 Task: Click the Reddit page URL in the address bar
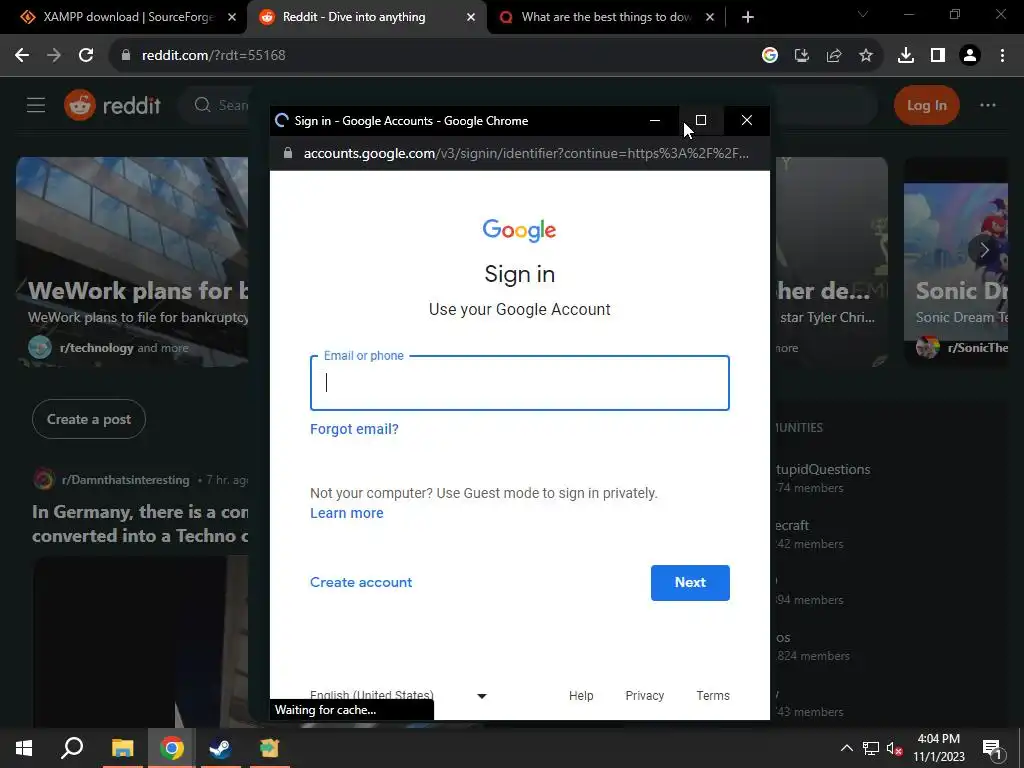[214, 56]
